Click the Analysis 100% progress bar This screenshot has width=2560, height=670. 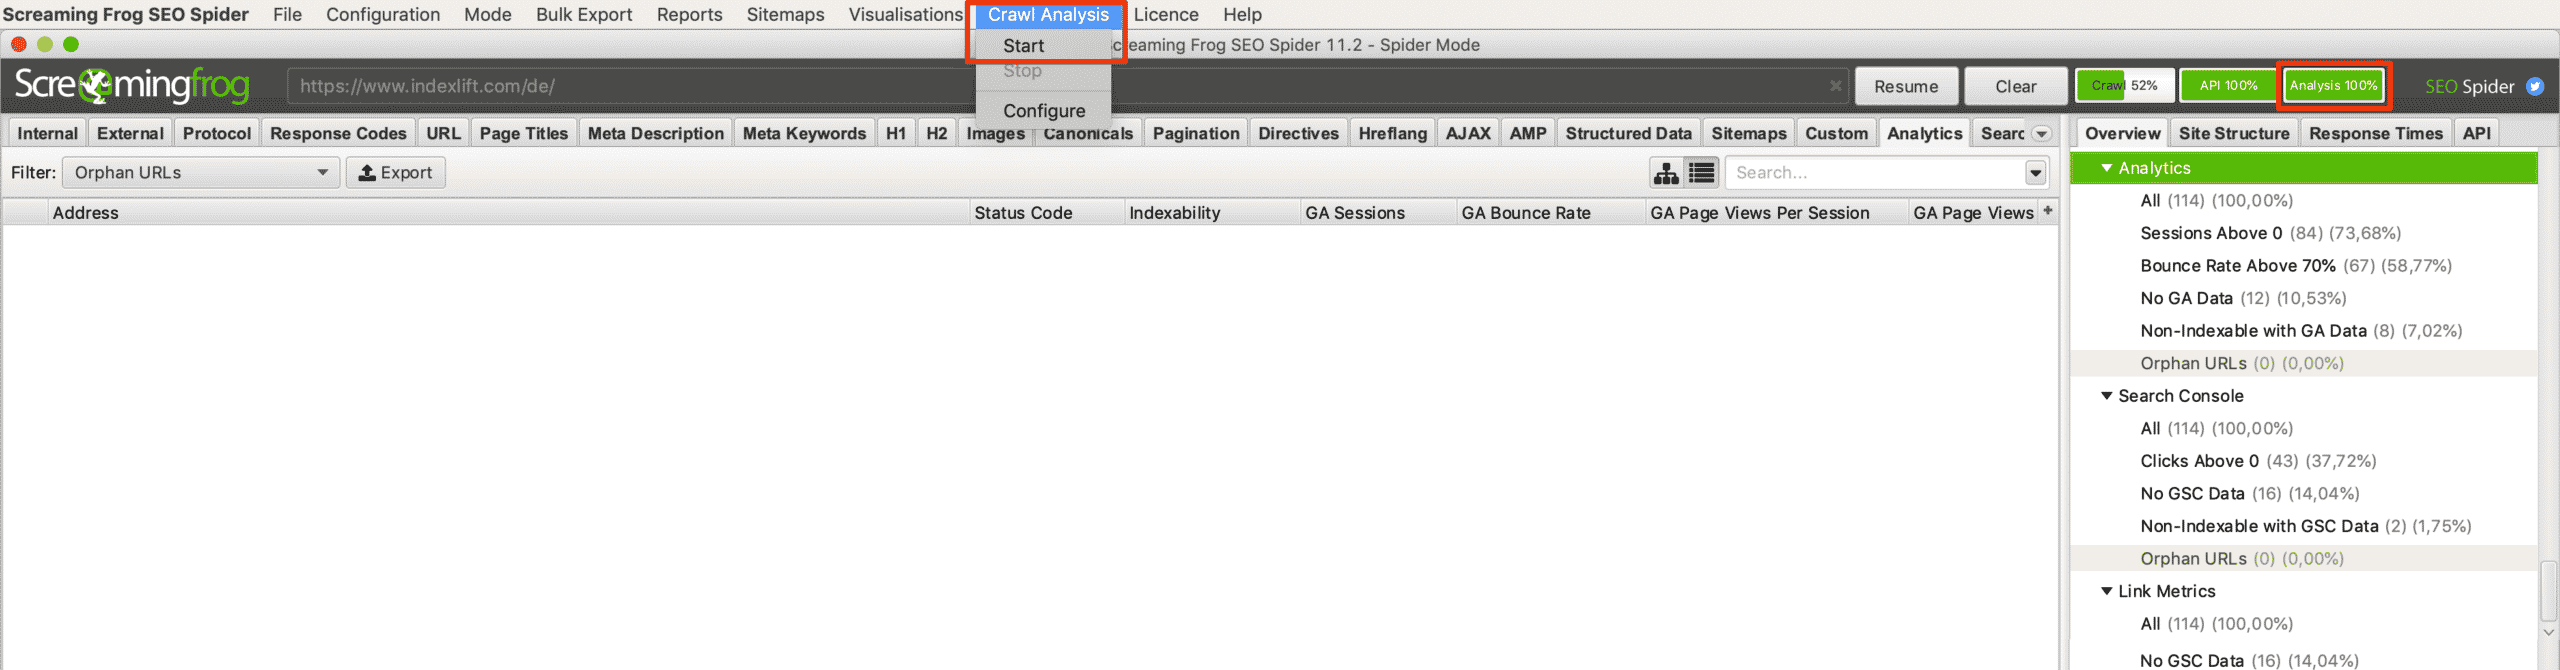coord(2334,86)
